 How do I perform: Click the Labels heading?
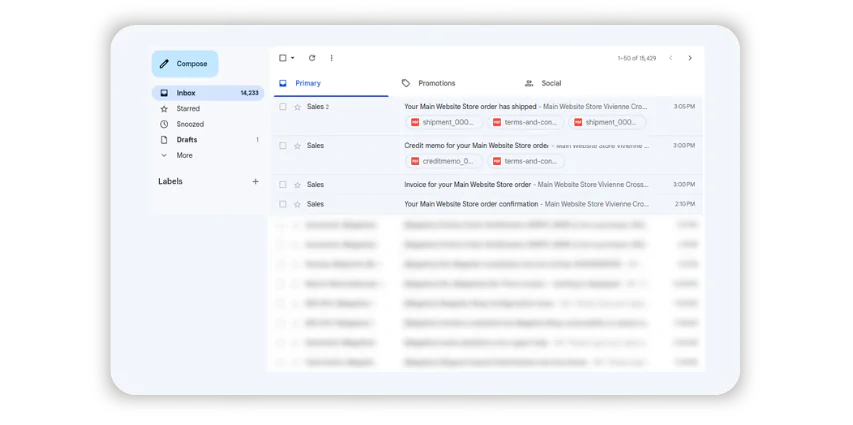point(170,181)
